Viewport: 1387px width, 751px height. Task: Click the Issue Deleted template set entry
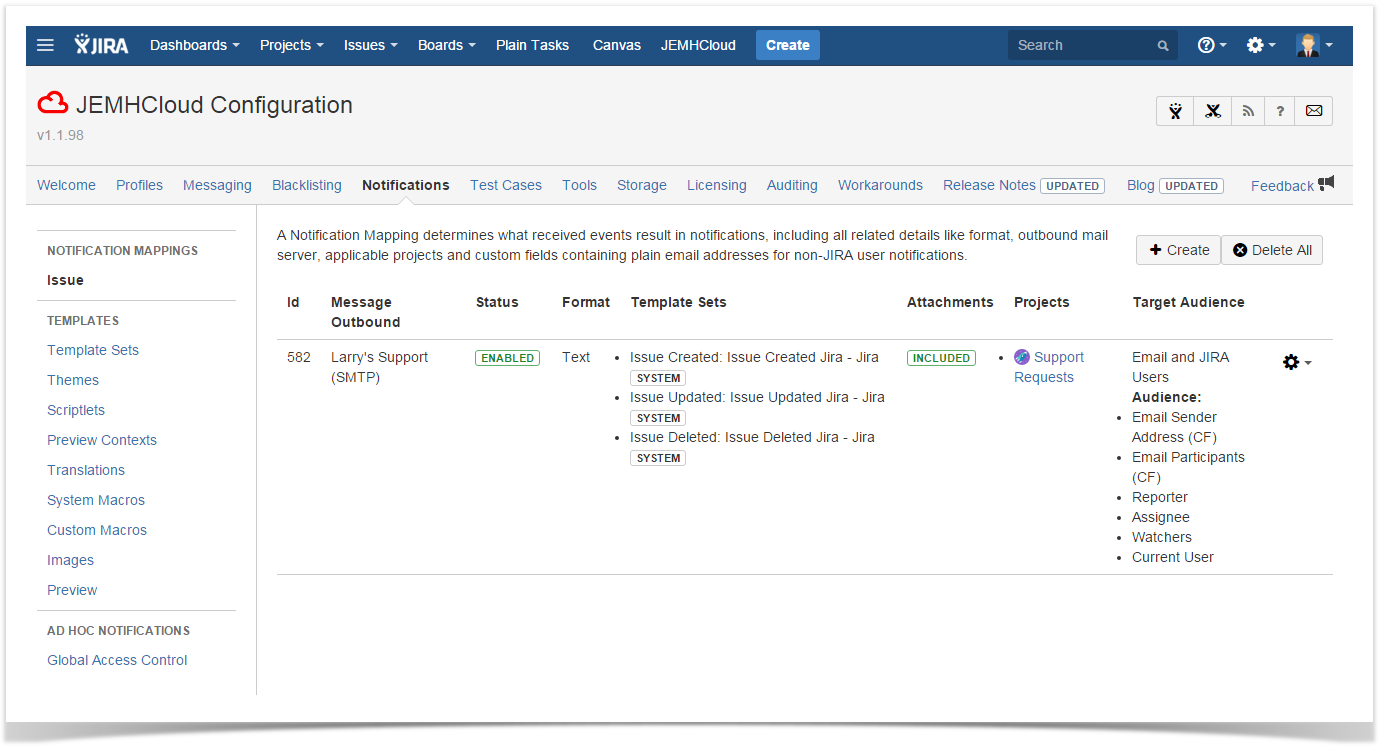pyautogui.click(x=752, y=437)
